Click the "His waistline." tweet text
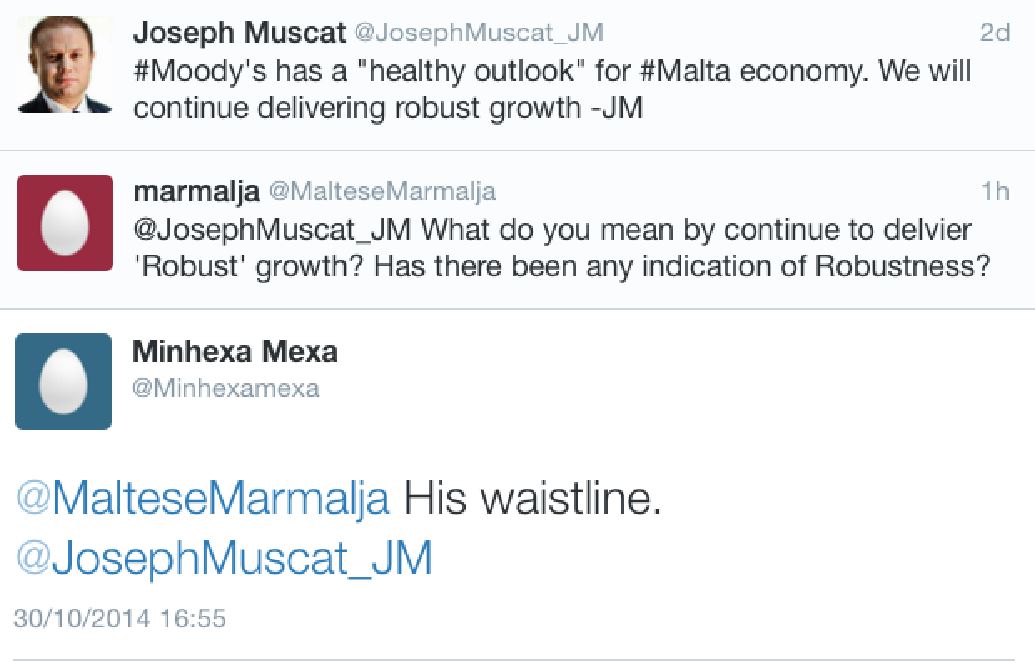The height and width of the screenshot is (665, 1035). [532, 498]
